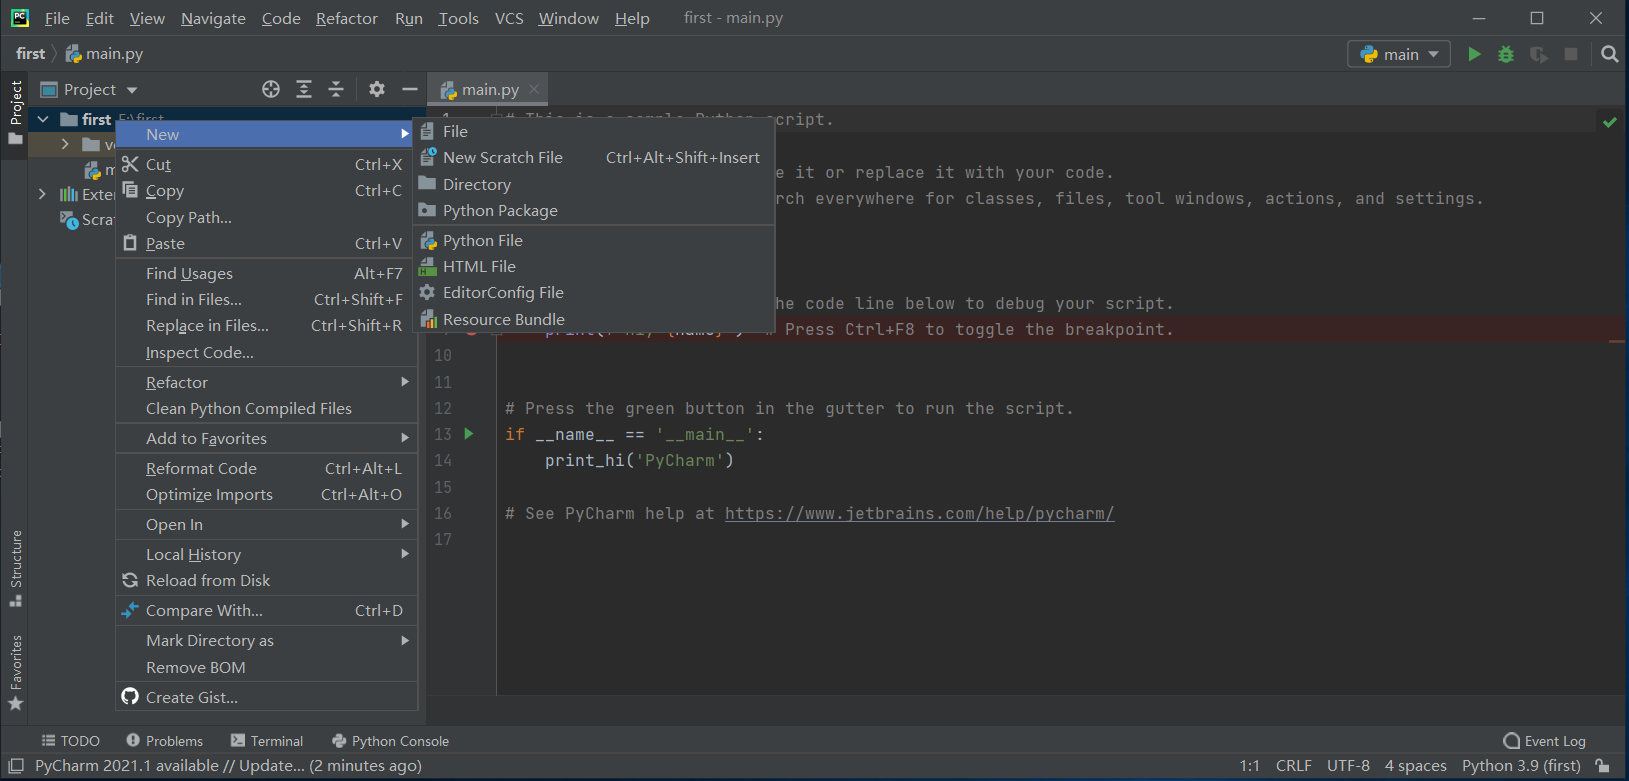
Task: Create a new HTML File
Action: pyautogui.click(x=594, y=266)
